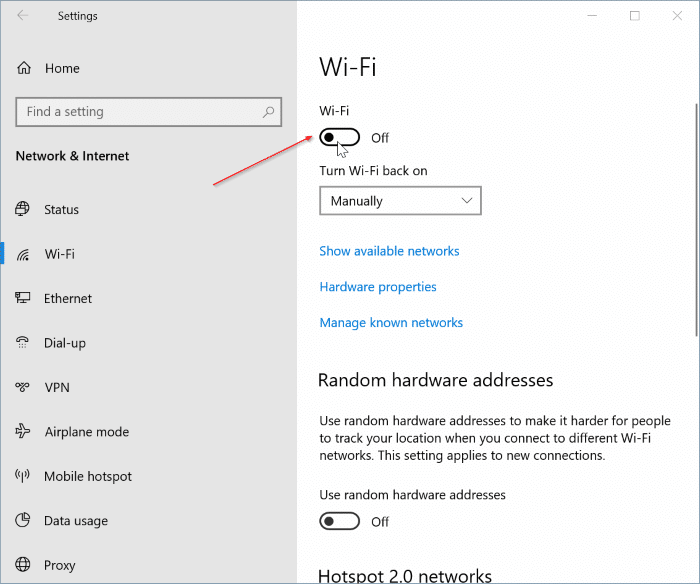Click the Data usage pie icon
700x584 pixels.
tap(23, 520)
